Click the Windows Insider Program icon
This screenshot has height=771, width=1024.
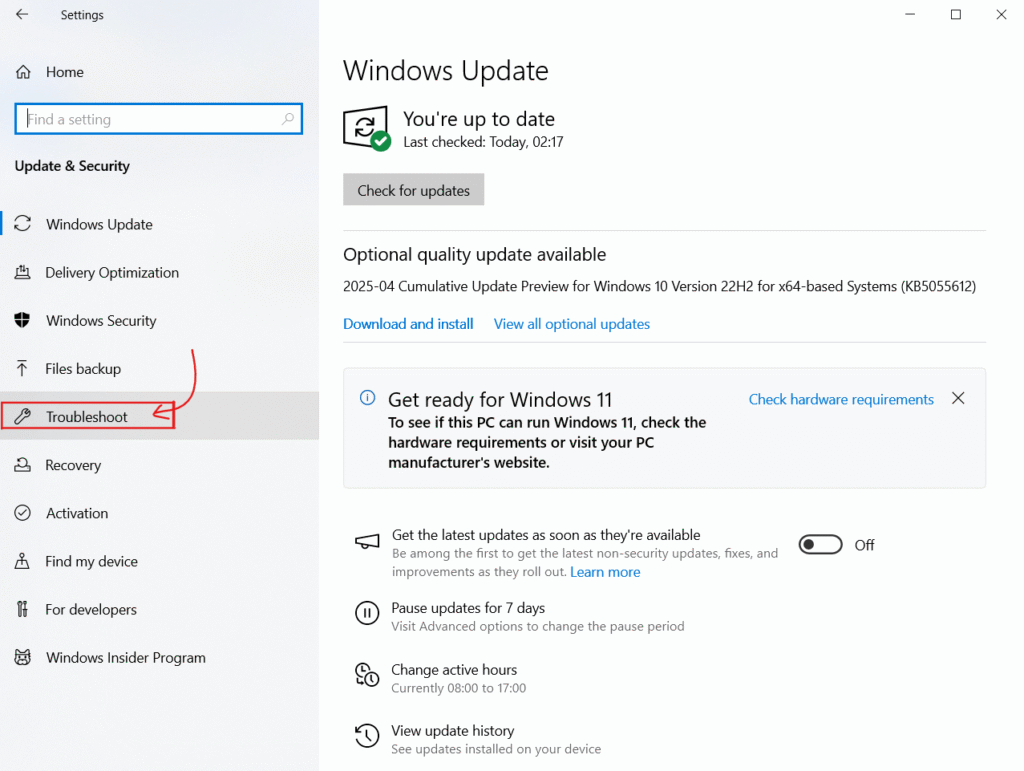[23, 658]
